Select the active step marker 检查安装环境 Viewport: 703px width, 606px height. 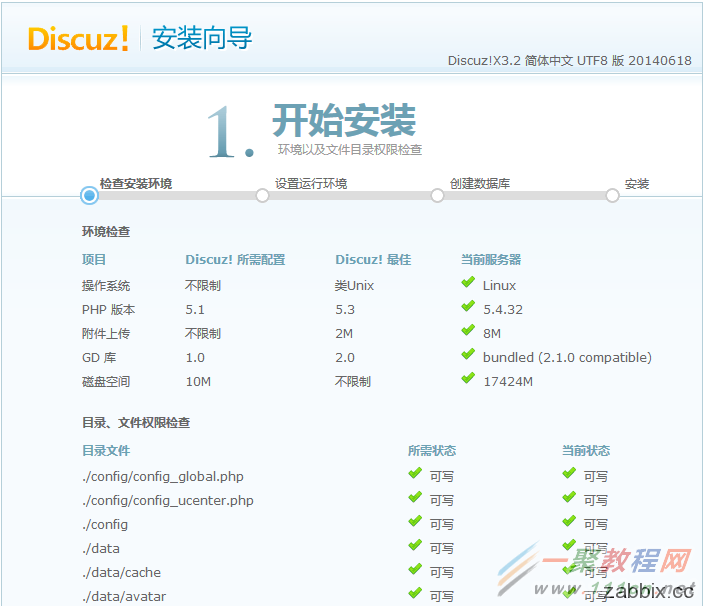(89, 195)
